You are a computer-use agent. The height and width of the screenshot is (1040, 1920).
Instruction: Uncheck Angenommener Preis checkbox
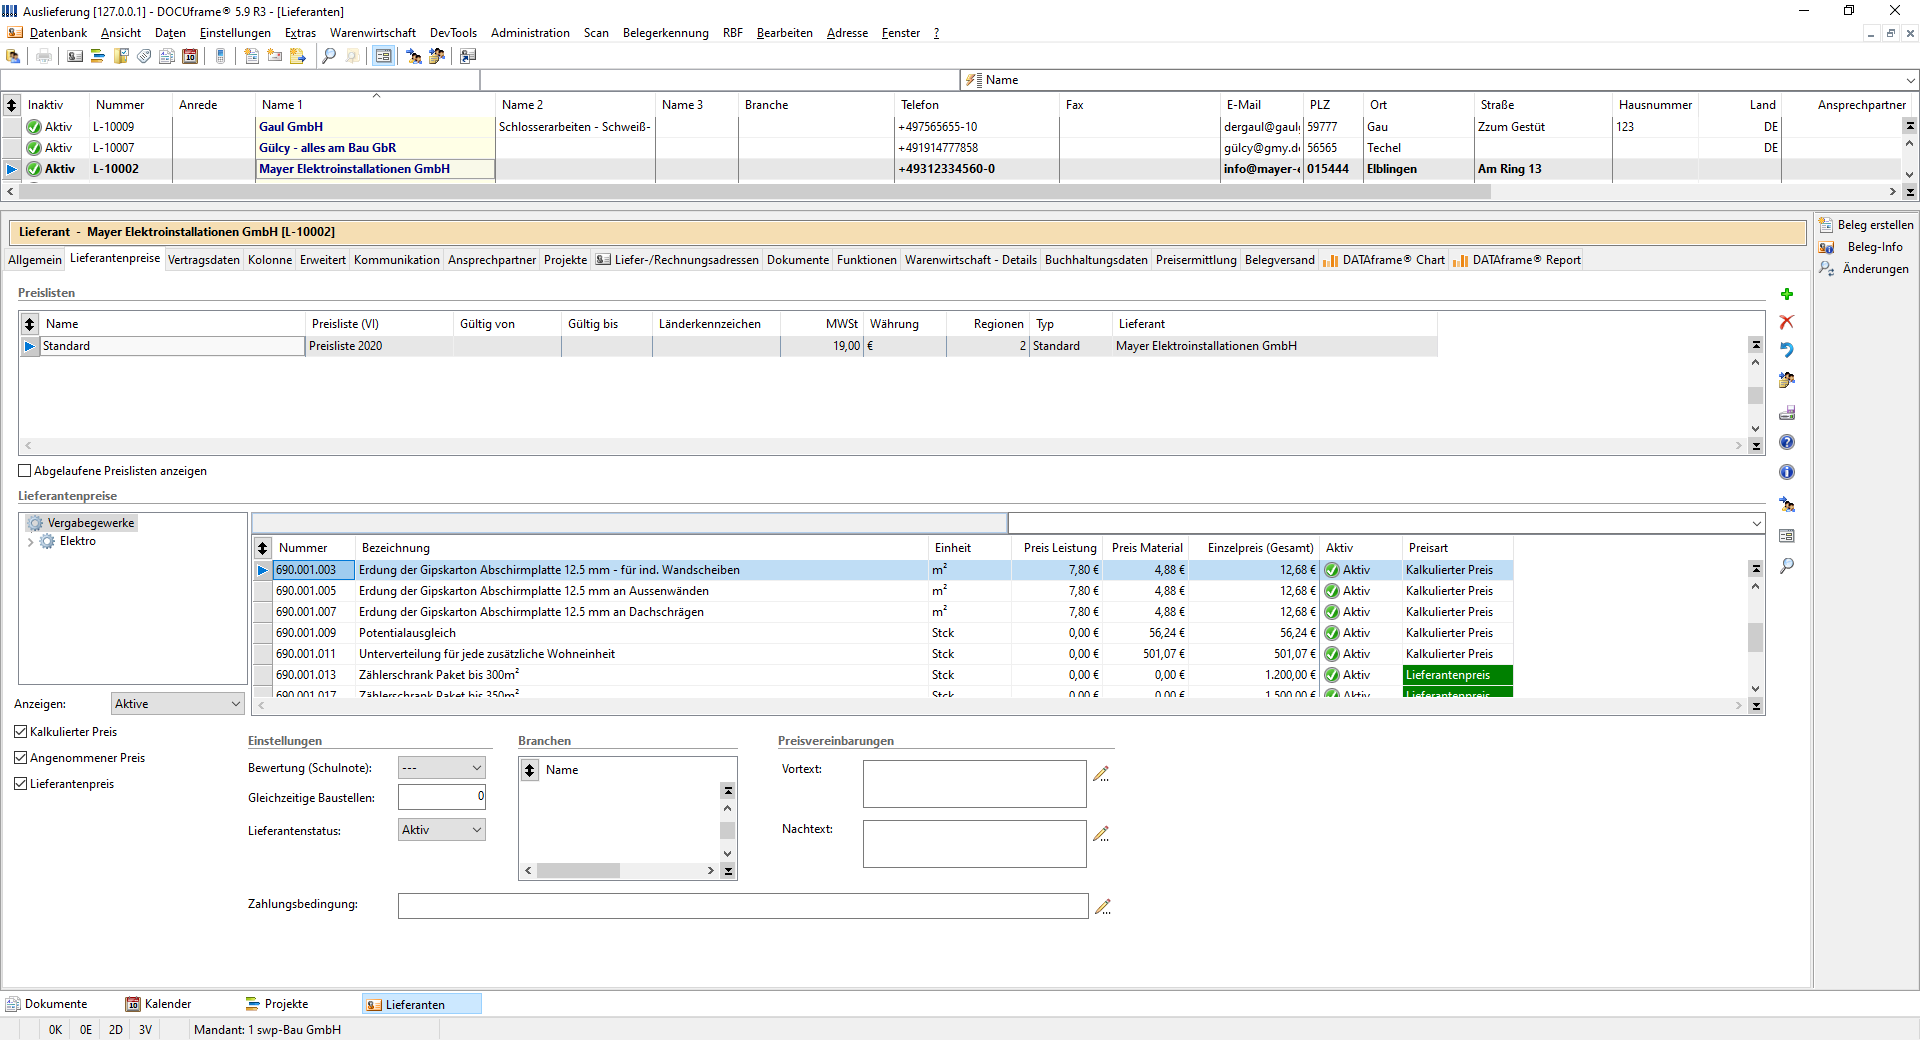pyautogui.click(x=21, y=758)
